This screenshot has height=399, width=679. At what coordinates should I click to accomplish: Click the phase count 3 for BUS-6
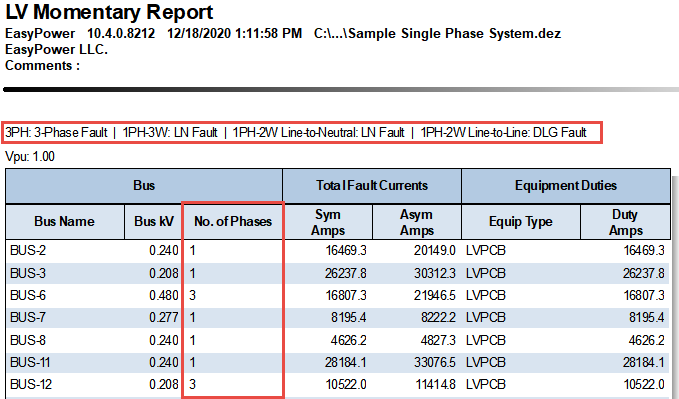click(193, 295)
